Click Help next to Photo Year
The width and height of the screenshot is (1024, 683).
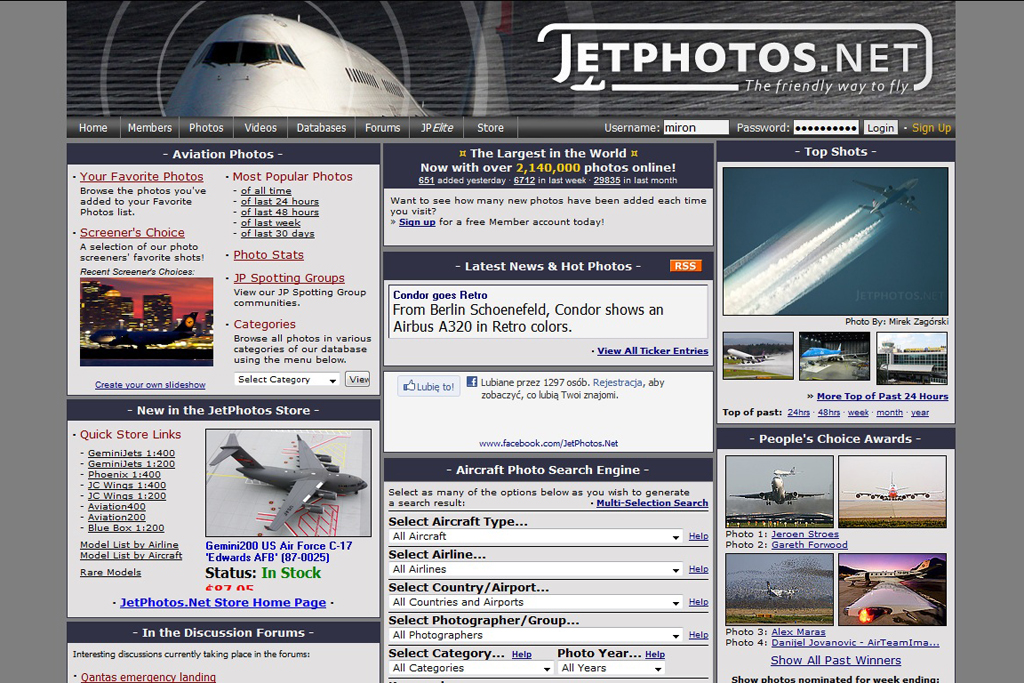pyautogui.click(x=655, y=654)
